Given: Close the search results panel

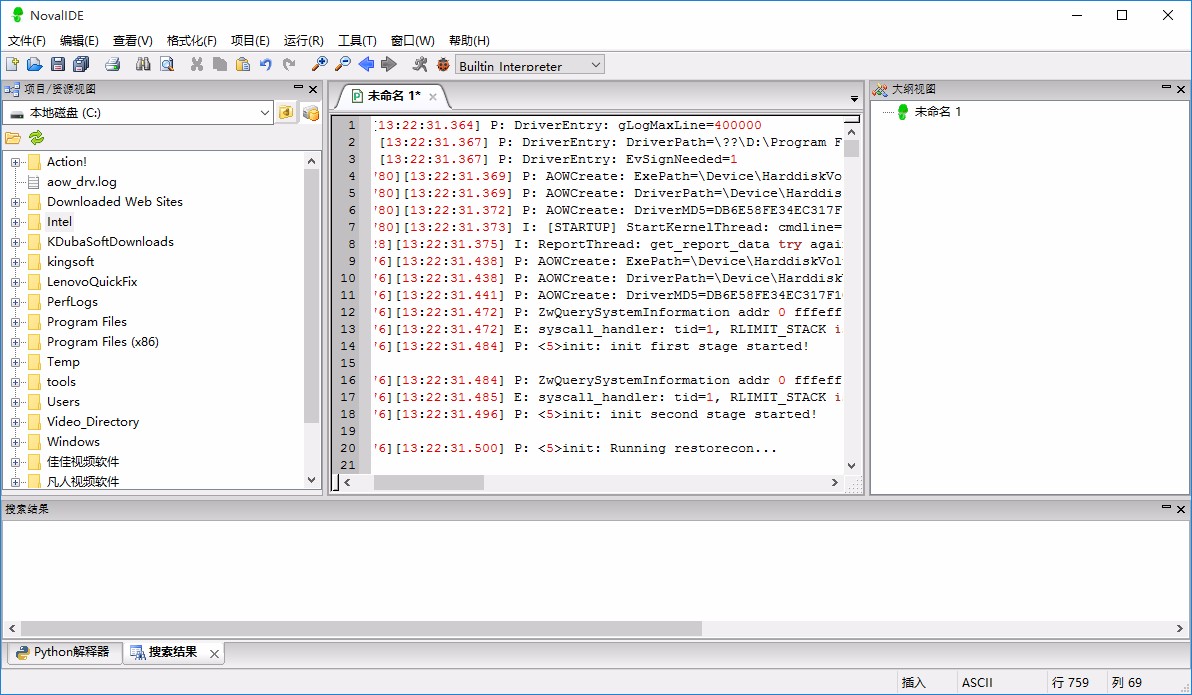Looking at the screenshot, I should coord(1181,509).
